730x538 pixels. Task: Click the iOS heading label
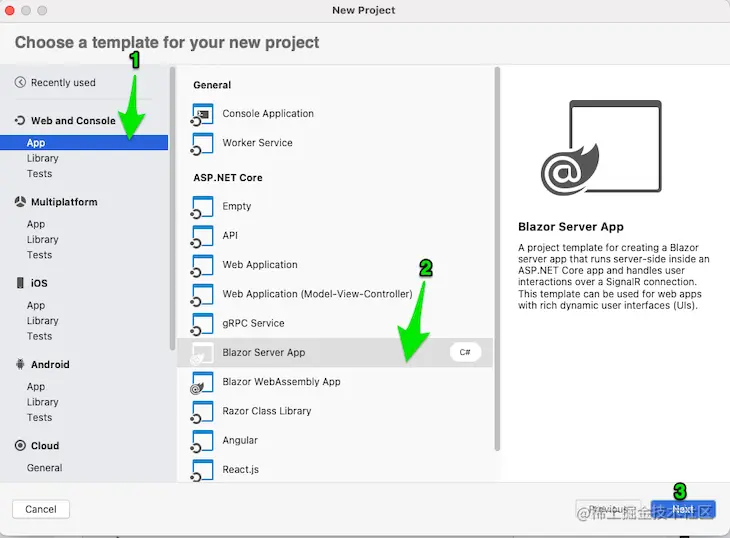pyautogui.click(x=39, y=283)
